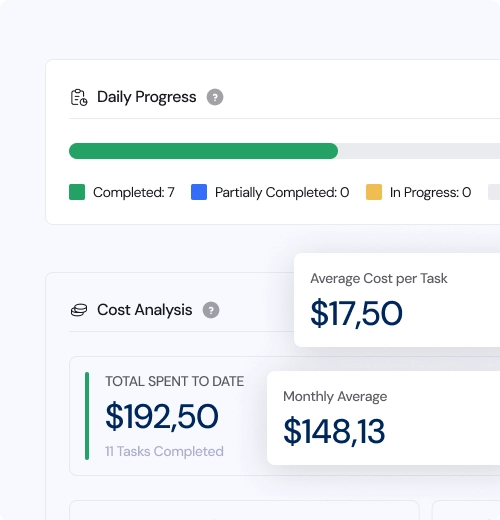This screenshot has height=520, width=500.
Task: Click the Partially Completed: 0 label
Action: point(282,192)
